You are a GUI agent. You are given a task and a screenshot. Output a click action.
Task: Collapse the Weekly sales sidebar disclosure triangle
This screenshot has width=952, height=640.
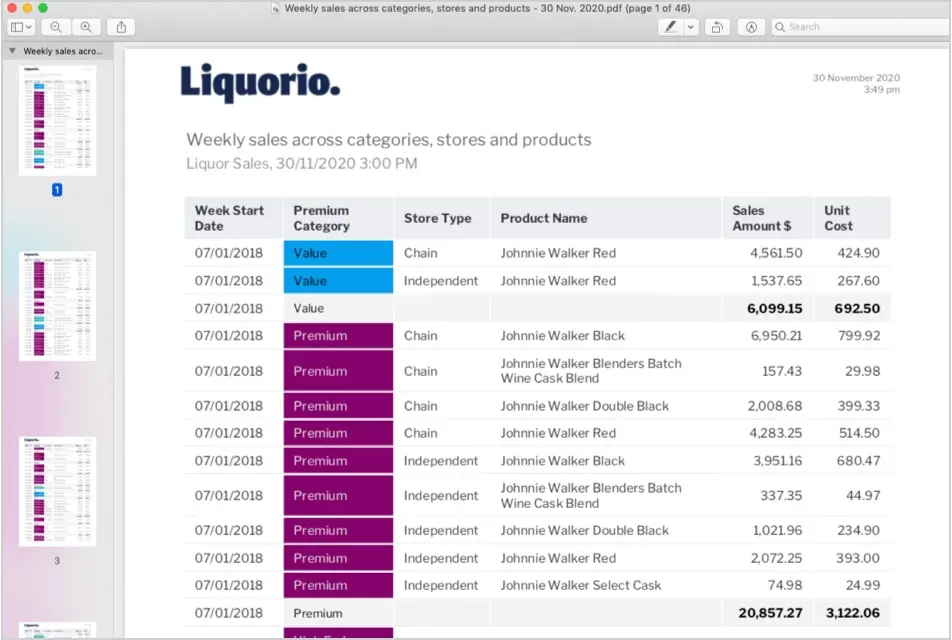pos(11,51)
